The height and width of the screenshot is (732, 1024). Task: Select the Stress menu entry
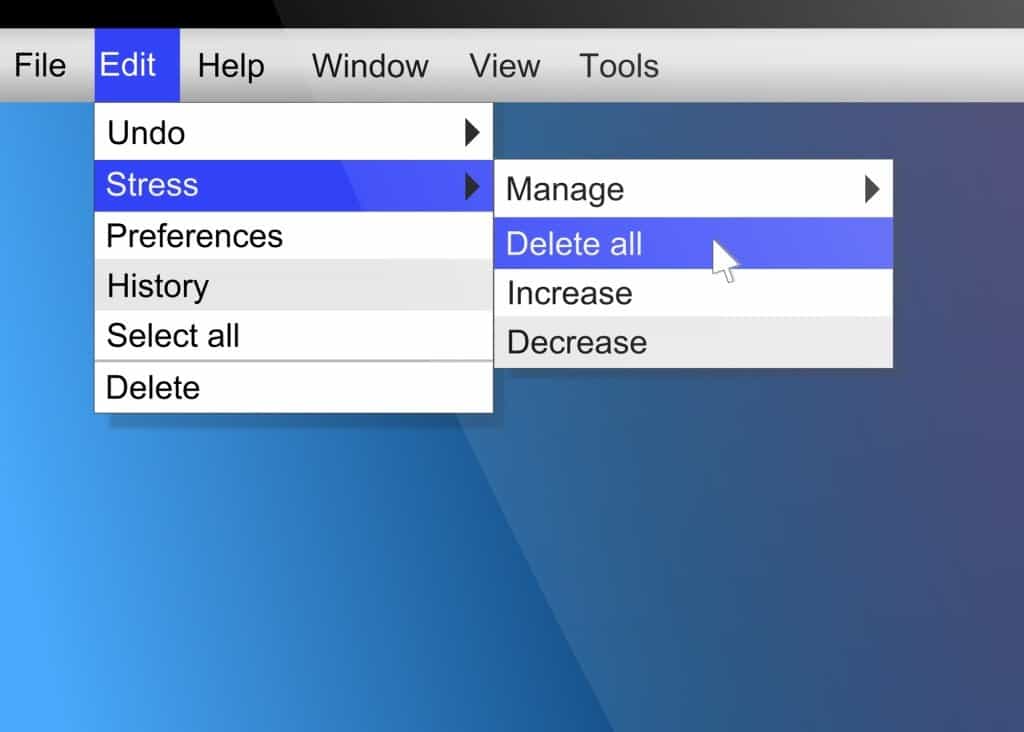pyautogui.click(x=153, y=185)
